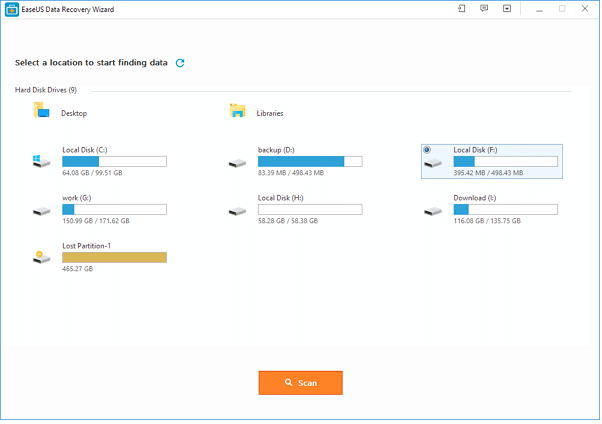This screenshot has height=424, width=602.
Task: Click the '58.28 GB / 58.38 GB' size text
Action: [288, 221]
